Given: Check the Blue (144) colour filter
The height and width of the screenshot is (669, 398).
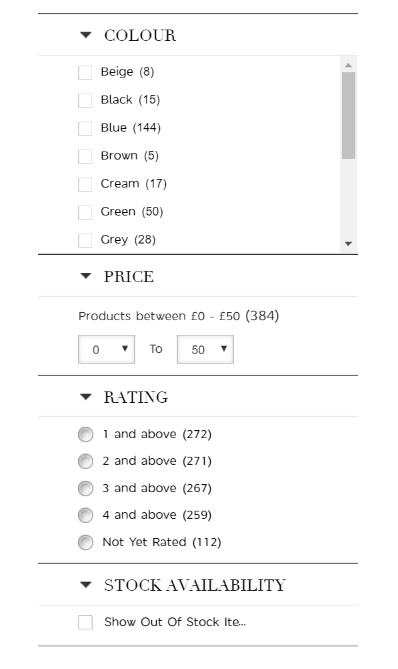Looking at the screenshot, I should (x=85, y=128).
